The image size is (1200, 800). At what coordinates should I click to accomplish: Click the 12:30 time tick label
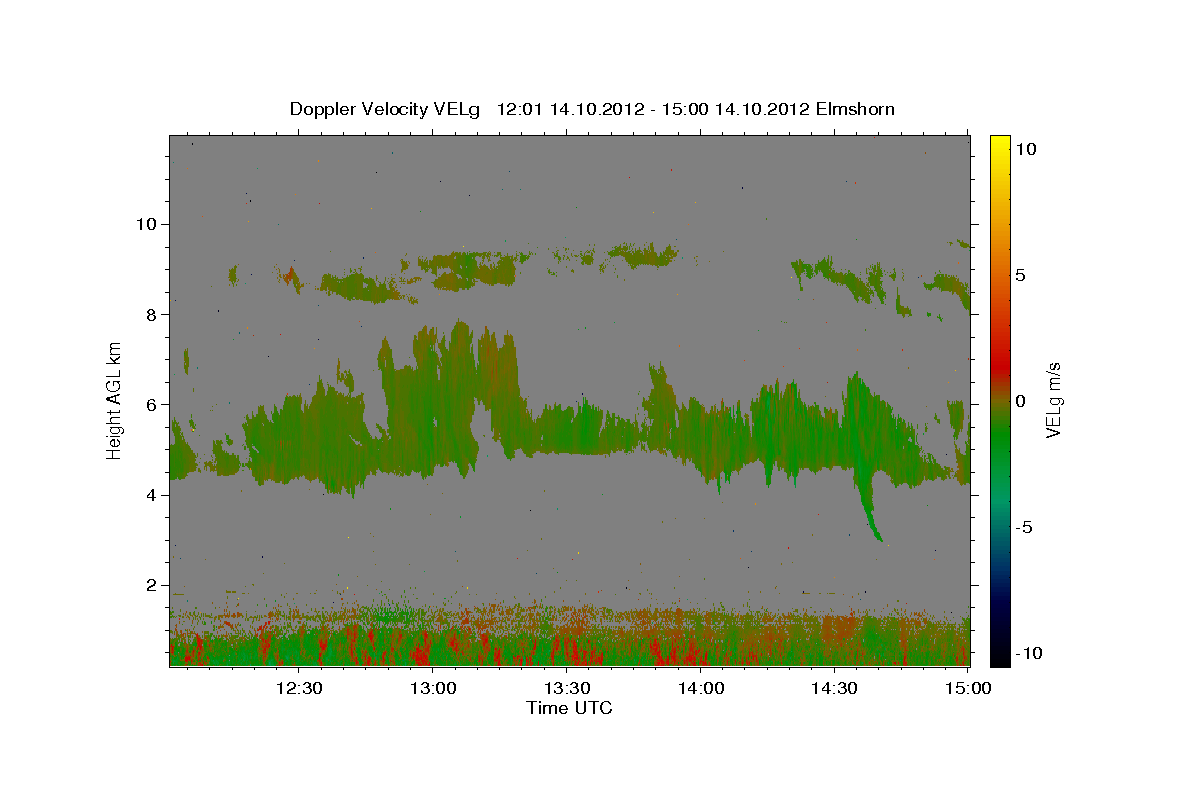coord(298,688)
